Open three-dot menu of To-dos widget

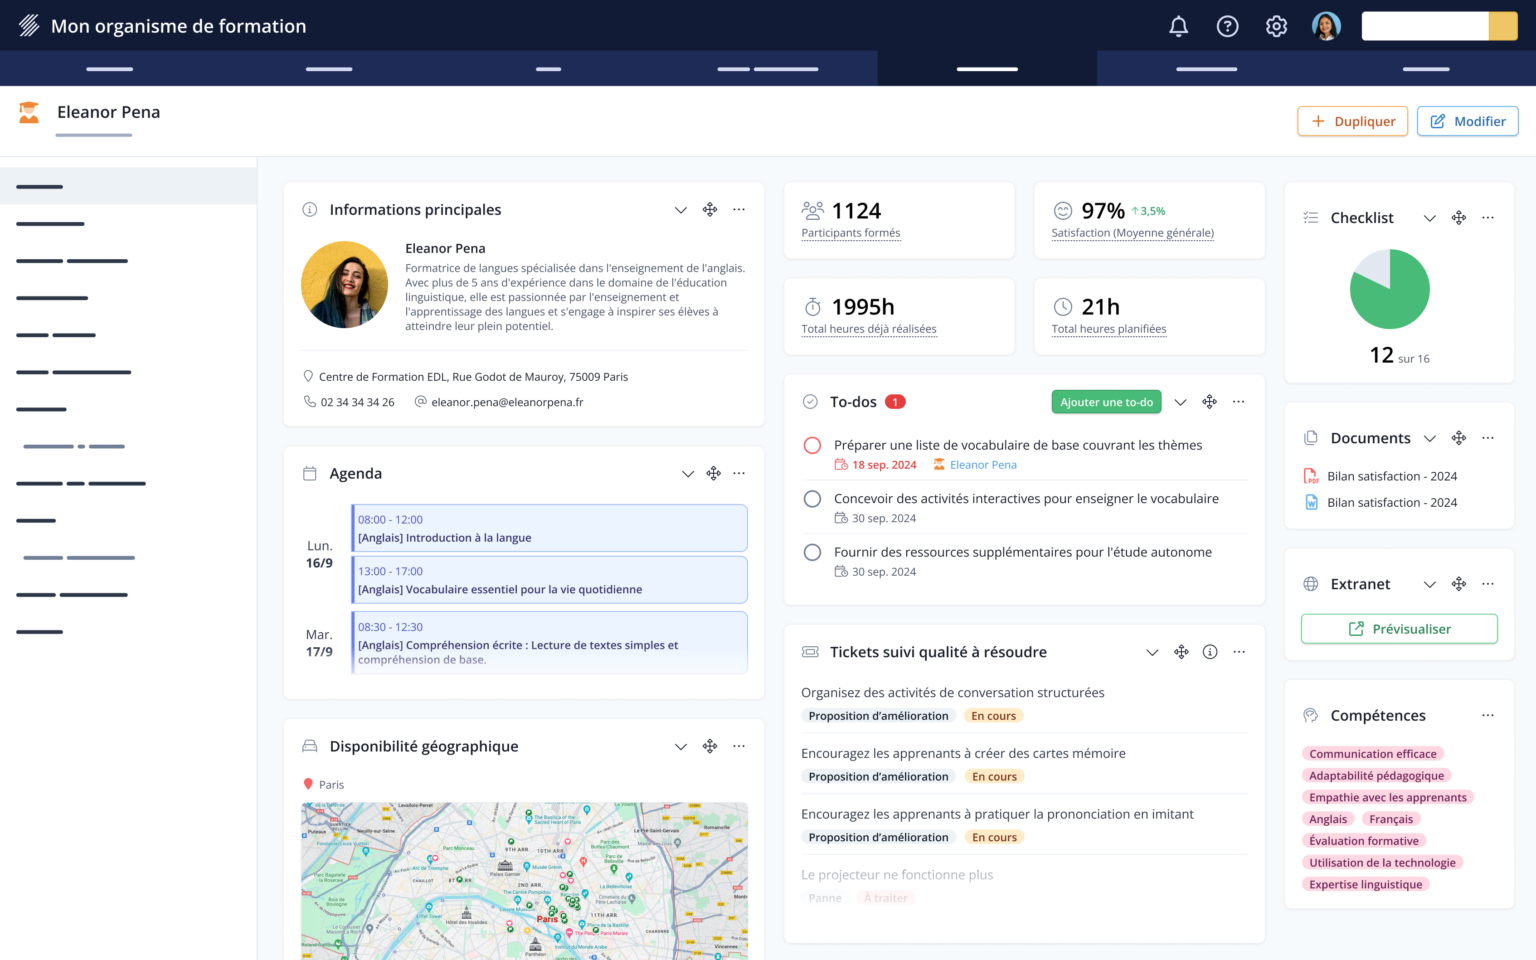[x=1238, y=402]
